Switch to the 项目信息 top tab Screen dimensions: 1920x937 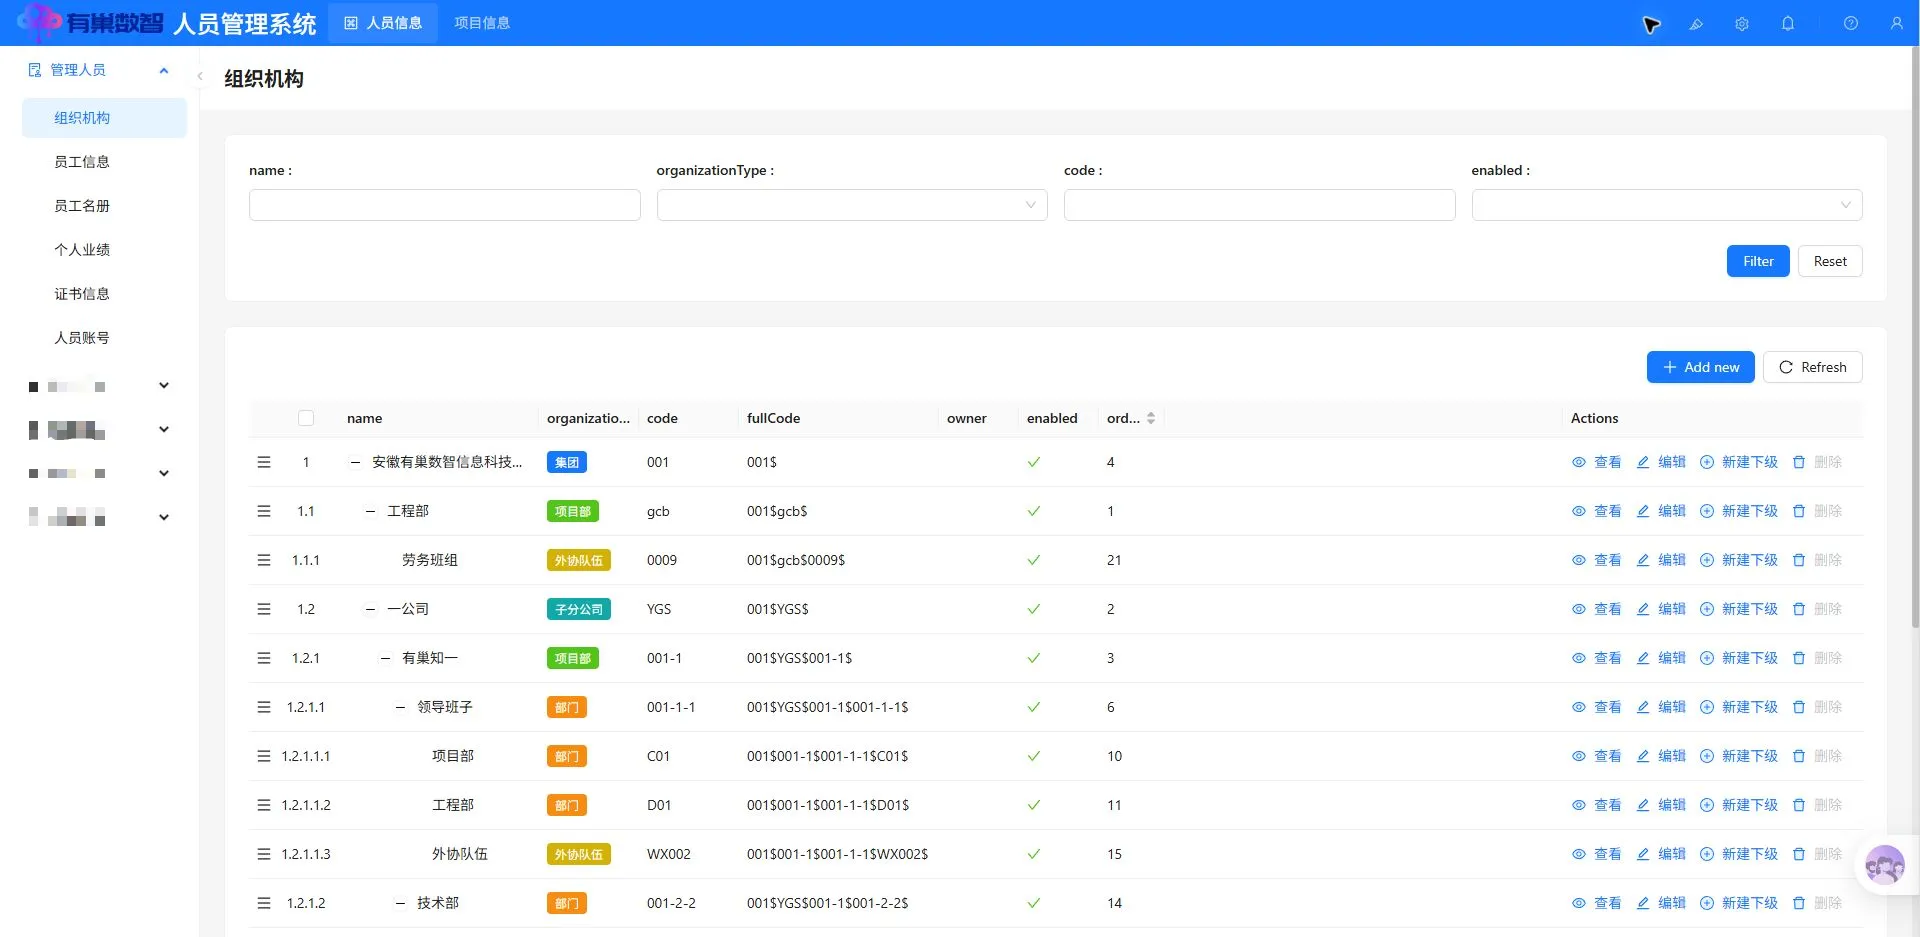point(482,23)
